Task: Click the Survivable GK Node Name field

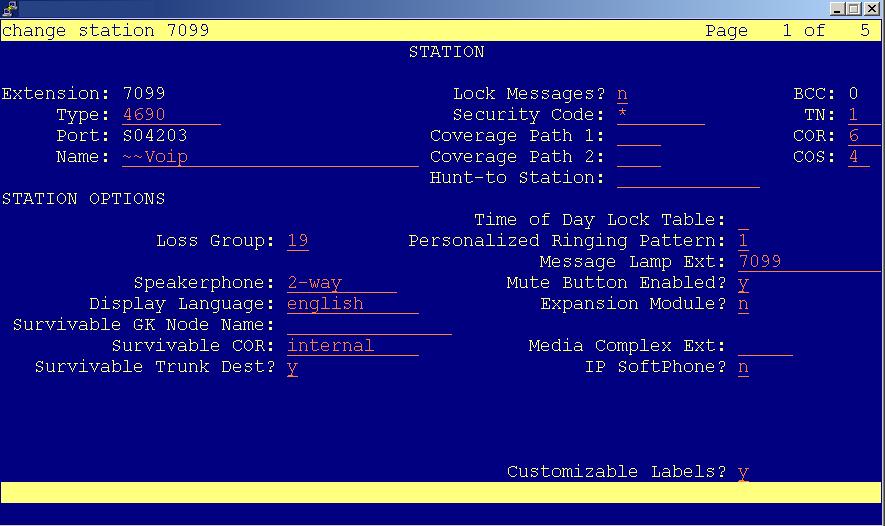Action: 368,325
